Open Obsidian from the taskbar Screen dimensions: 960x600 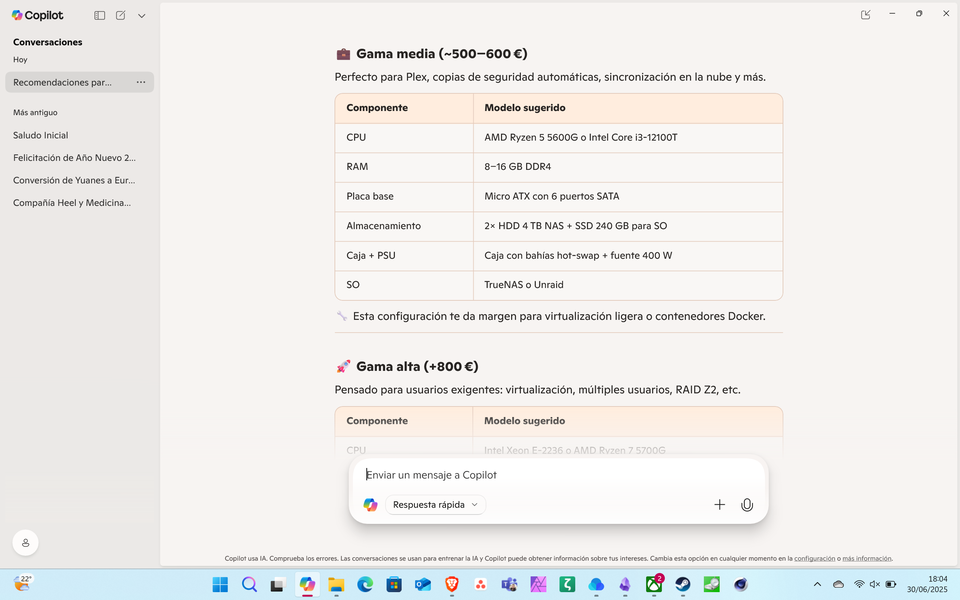[x=624, y=585]
